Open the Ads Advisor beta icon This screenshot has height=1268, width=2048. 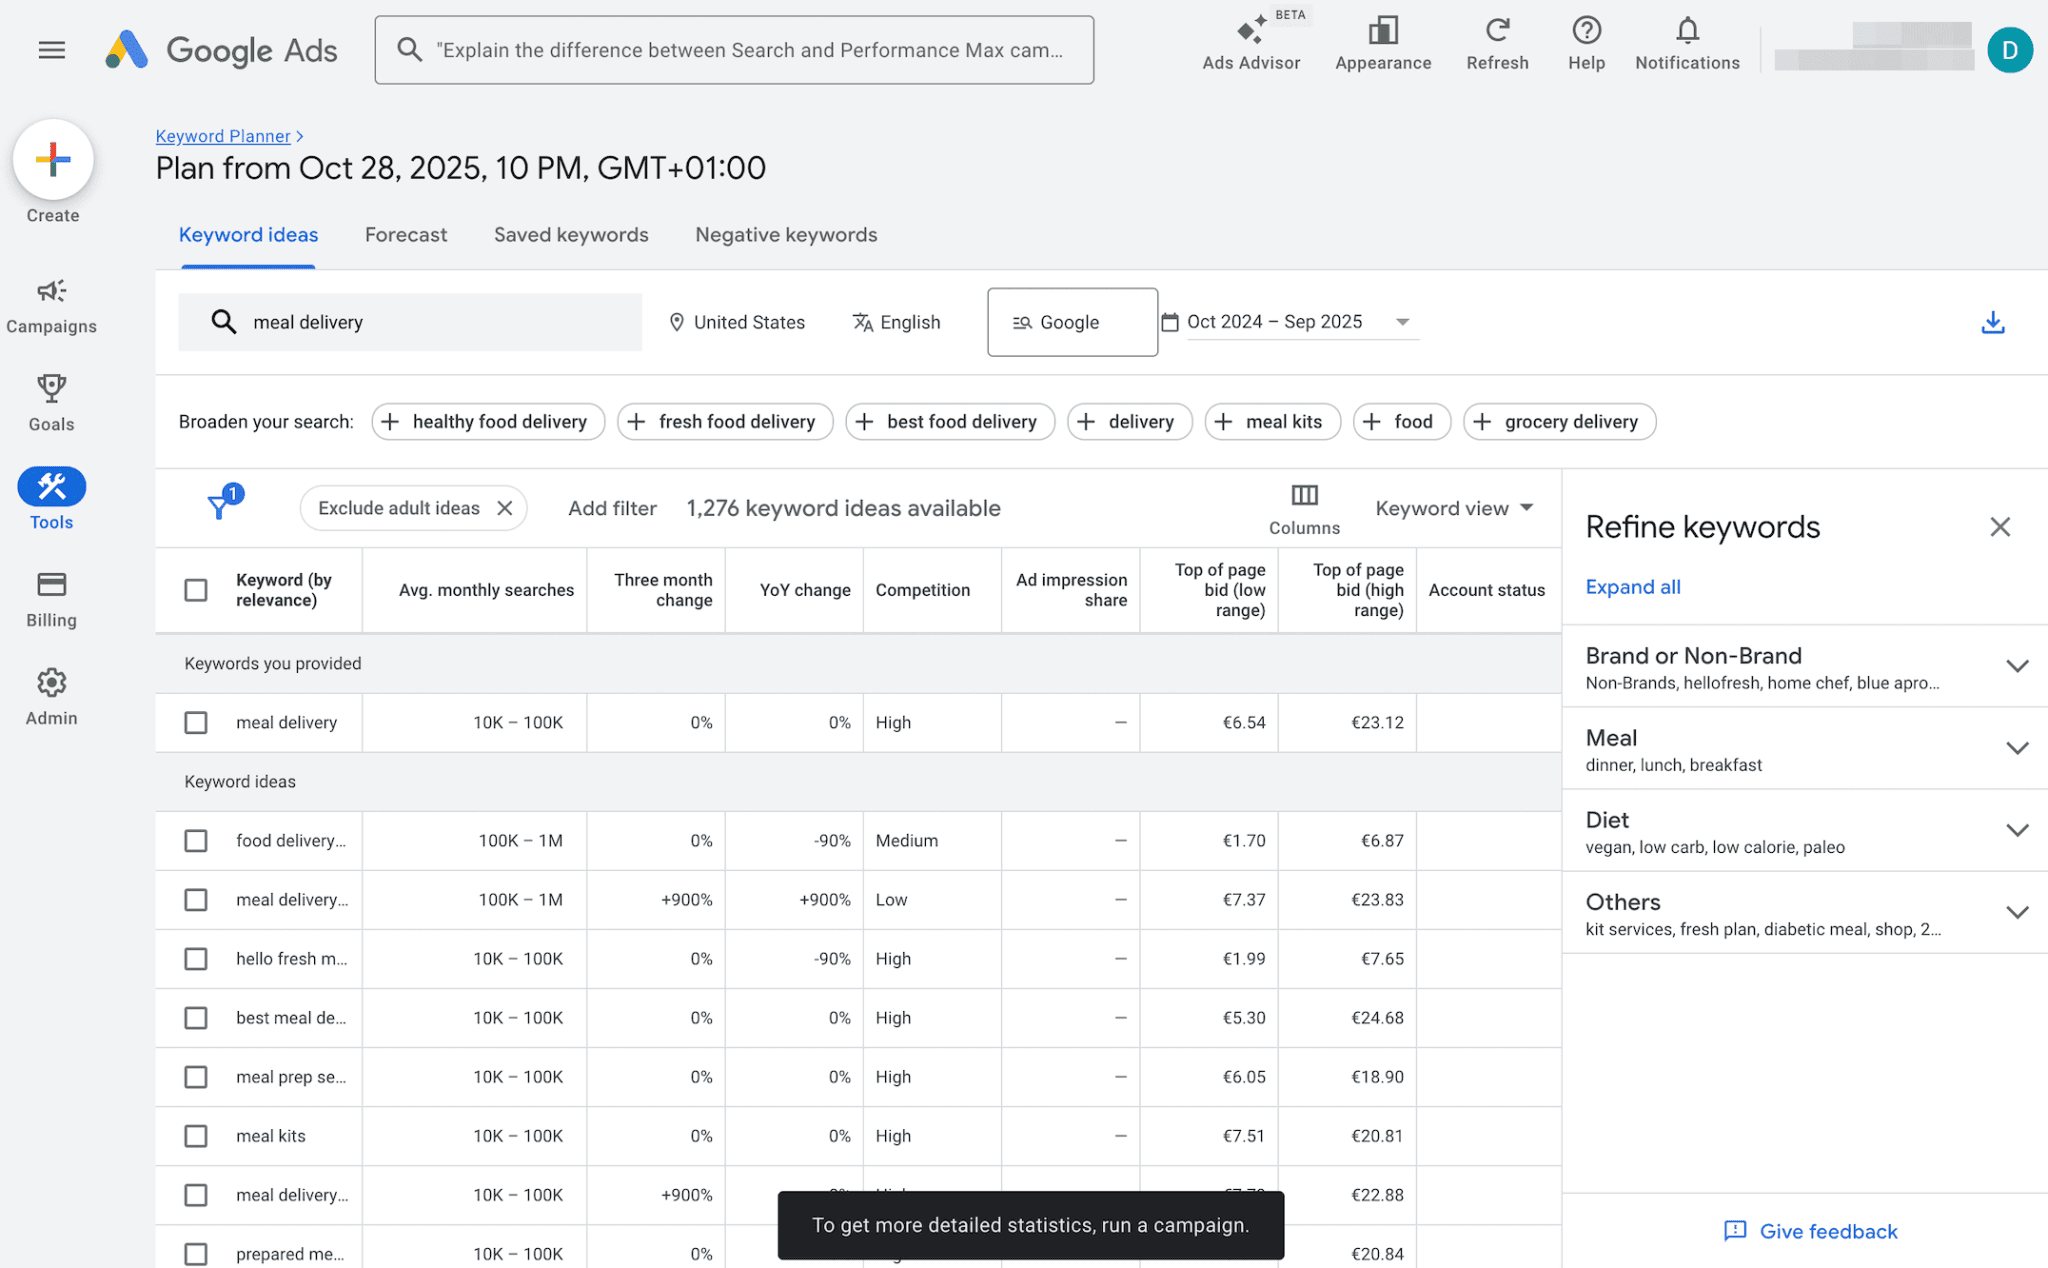tap(1251, 32)
